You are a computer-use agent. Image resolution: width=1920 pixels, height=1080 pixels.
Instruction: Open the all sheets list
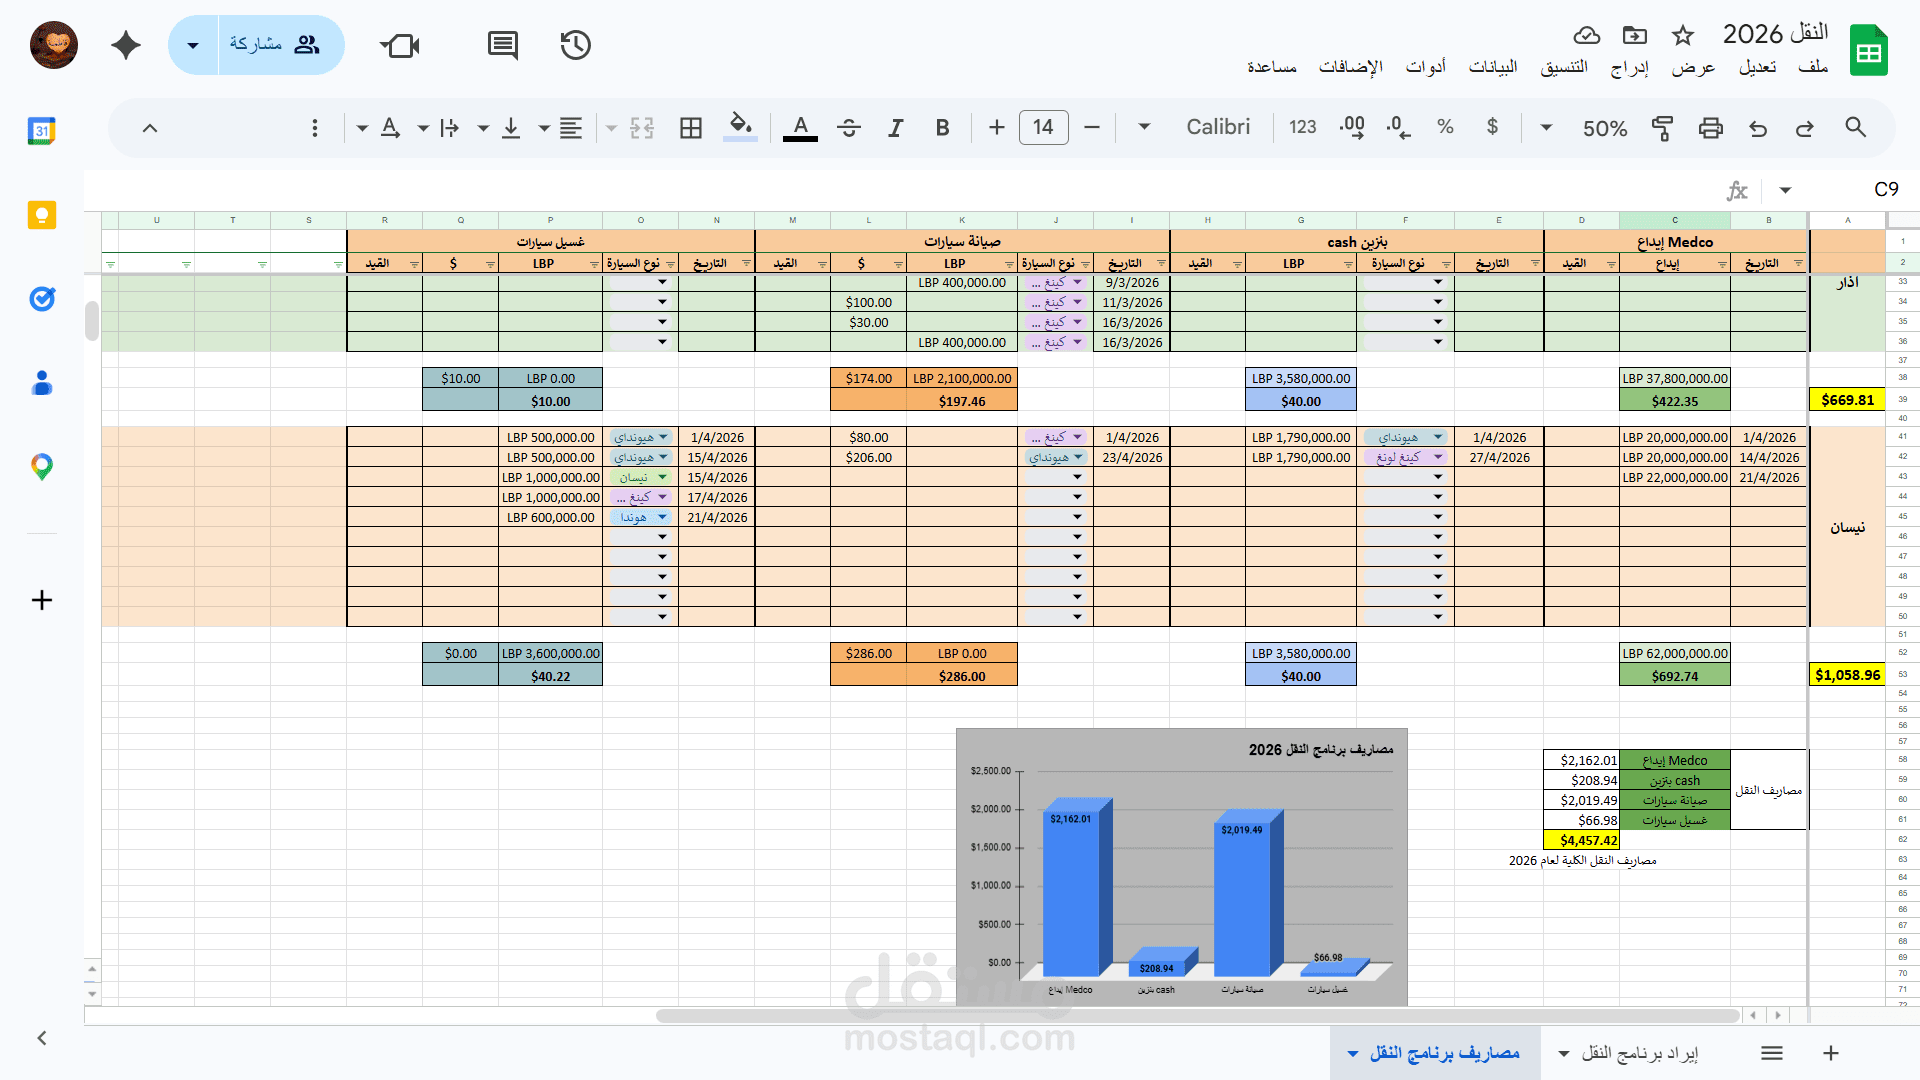pyautogui.click(x=1772, y=1053)
